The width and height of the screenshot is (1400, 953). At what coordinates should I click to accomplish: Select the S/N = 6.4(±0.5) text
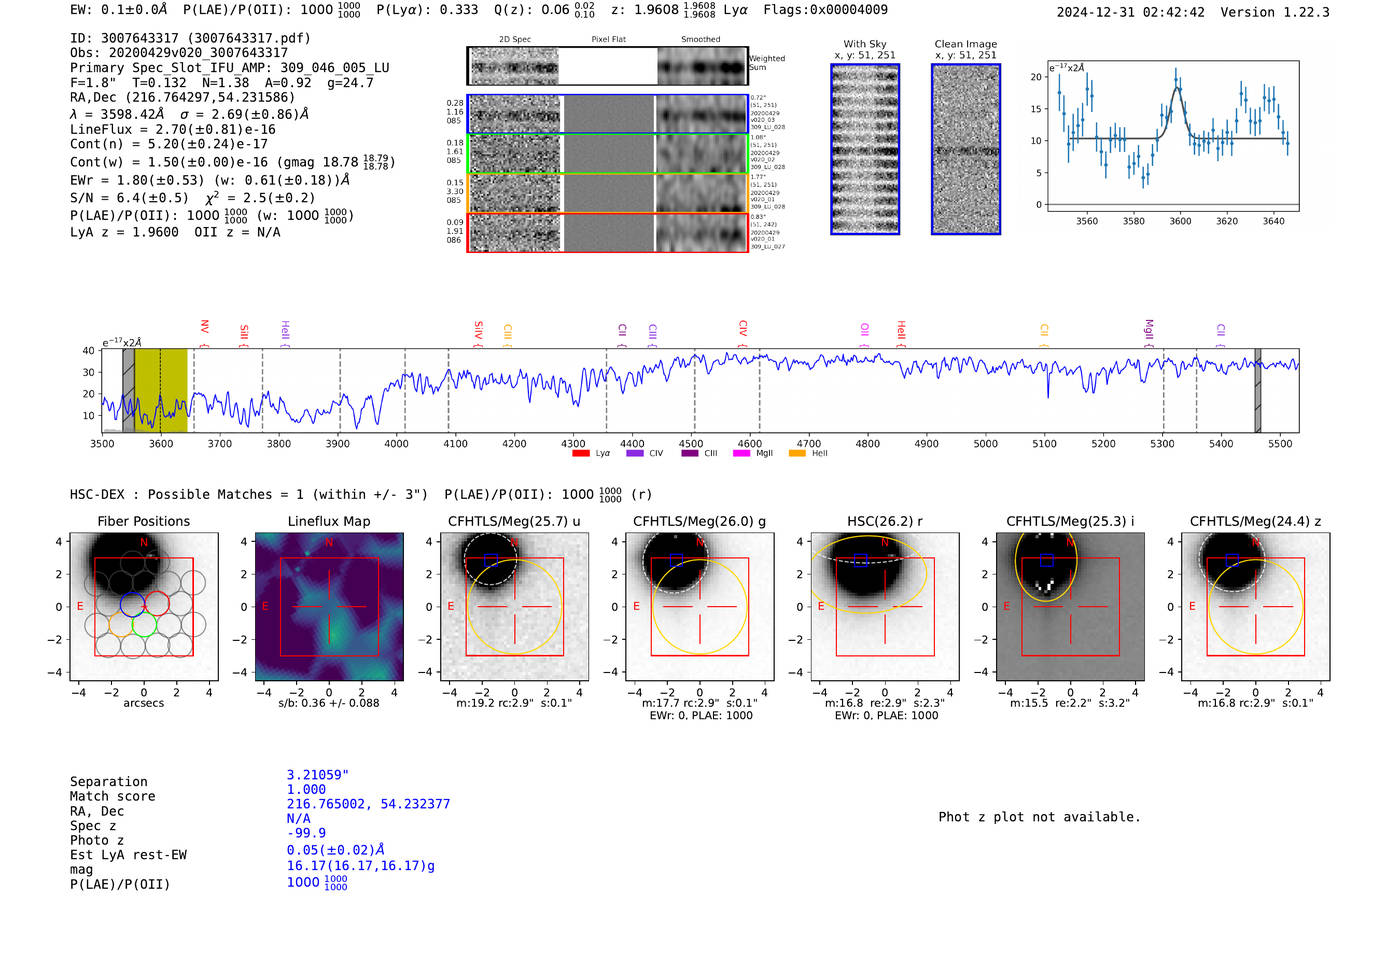(129, 198)
